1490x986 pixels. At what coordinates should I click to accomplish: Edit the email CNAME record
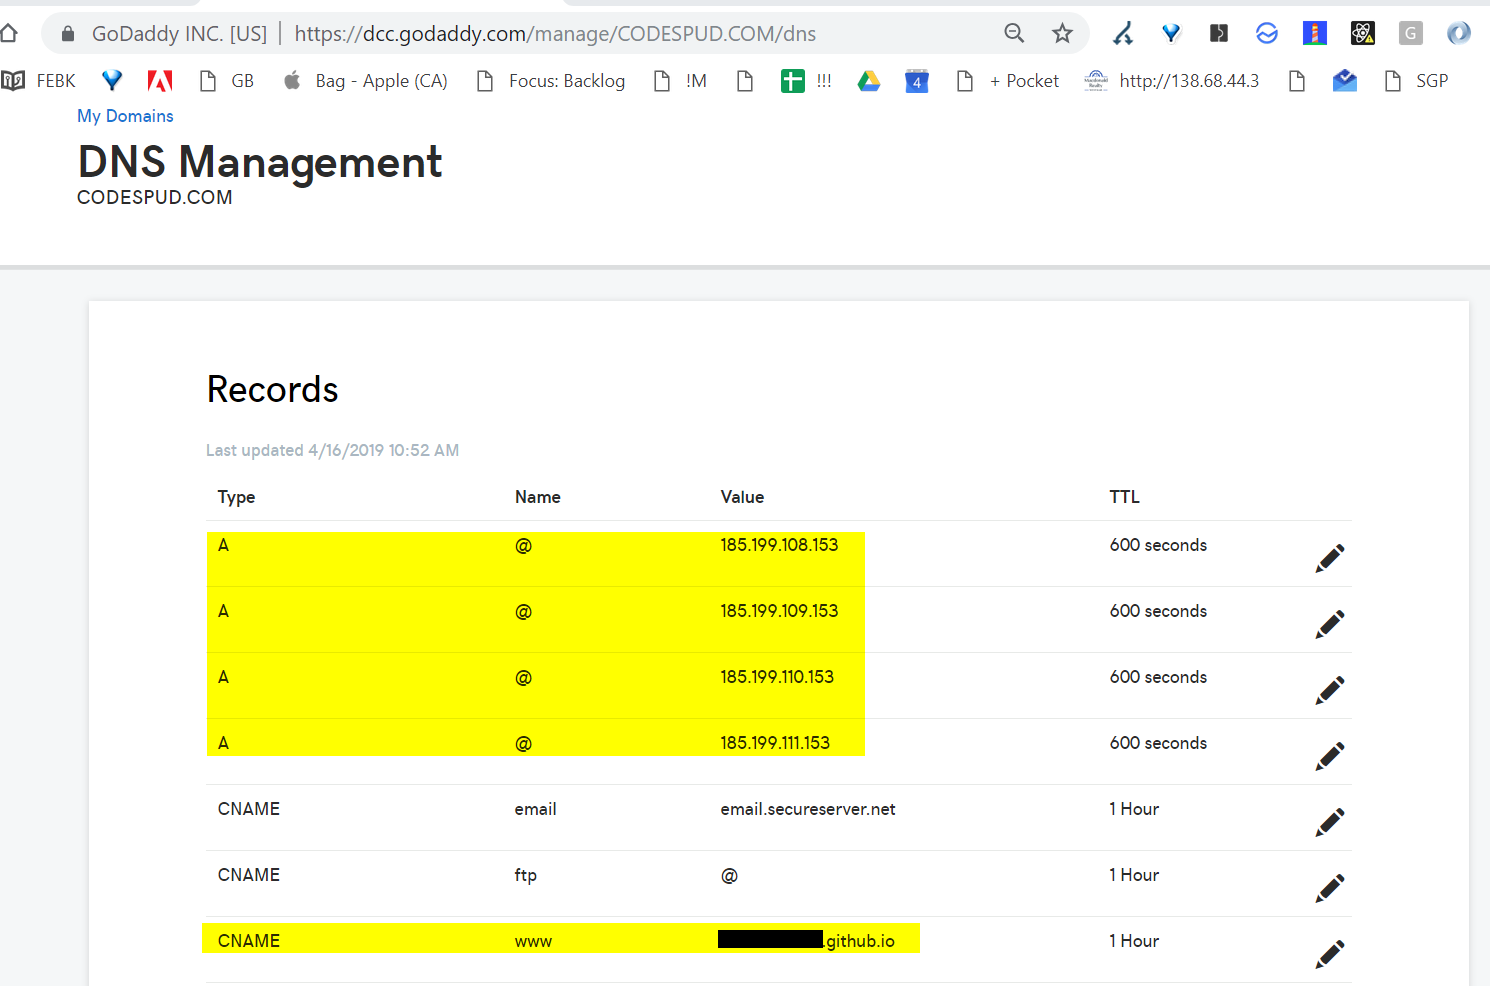[x=1330, y=822]
